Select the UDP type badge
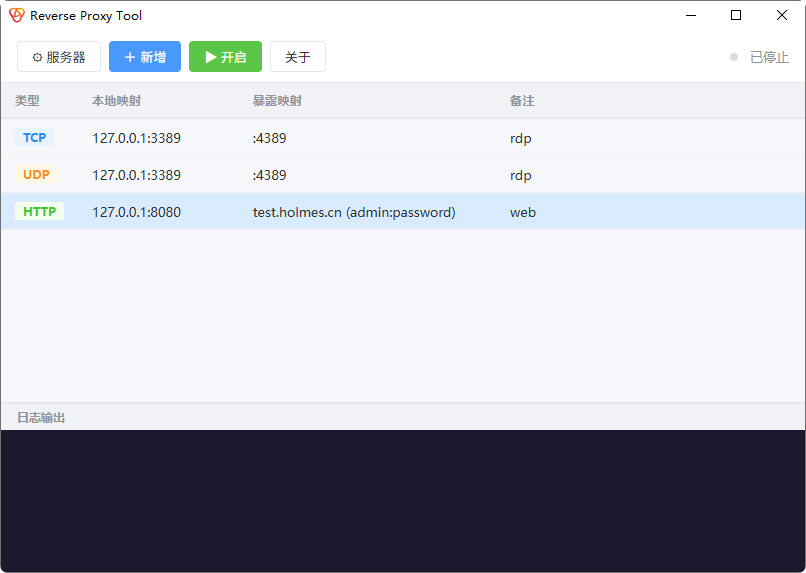The image size is (806, 573). point(36,175)
